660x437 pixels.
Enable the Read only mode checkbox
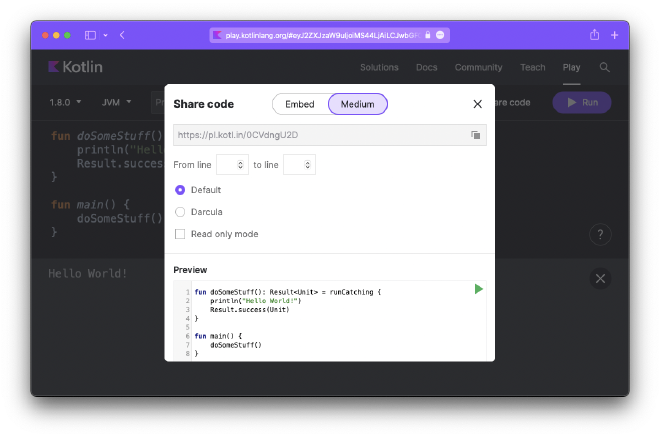click(x=180, y=234)
